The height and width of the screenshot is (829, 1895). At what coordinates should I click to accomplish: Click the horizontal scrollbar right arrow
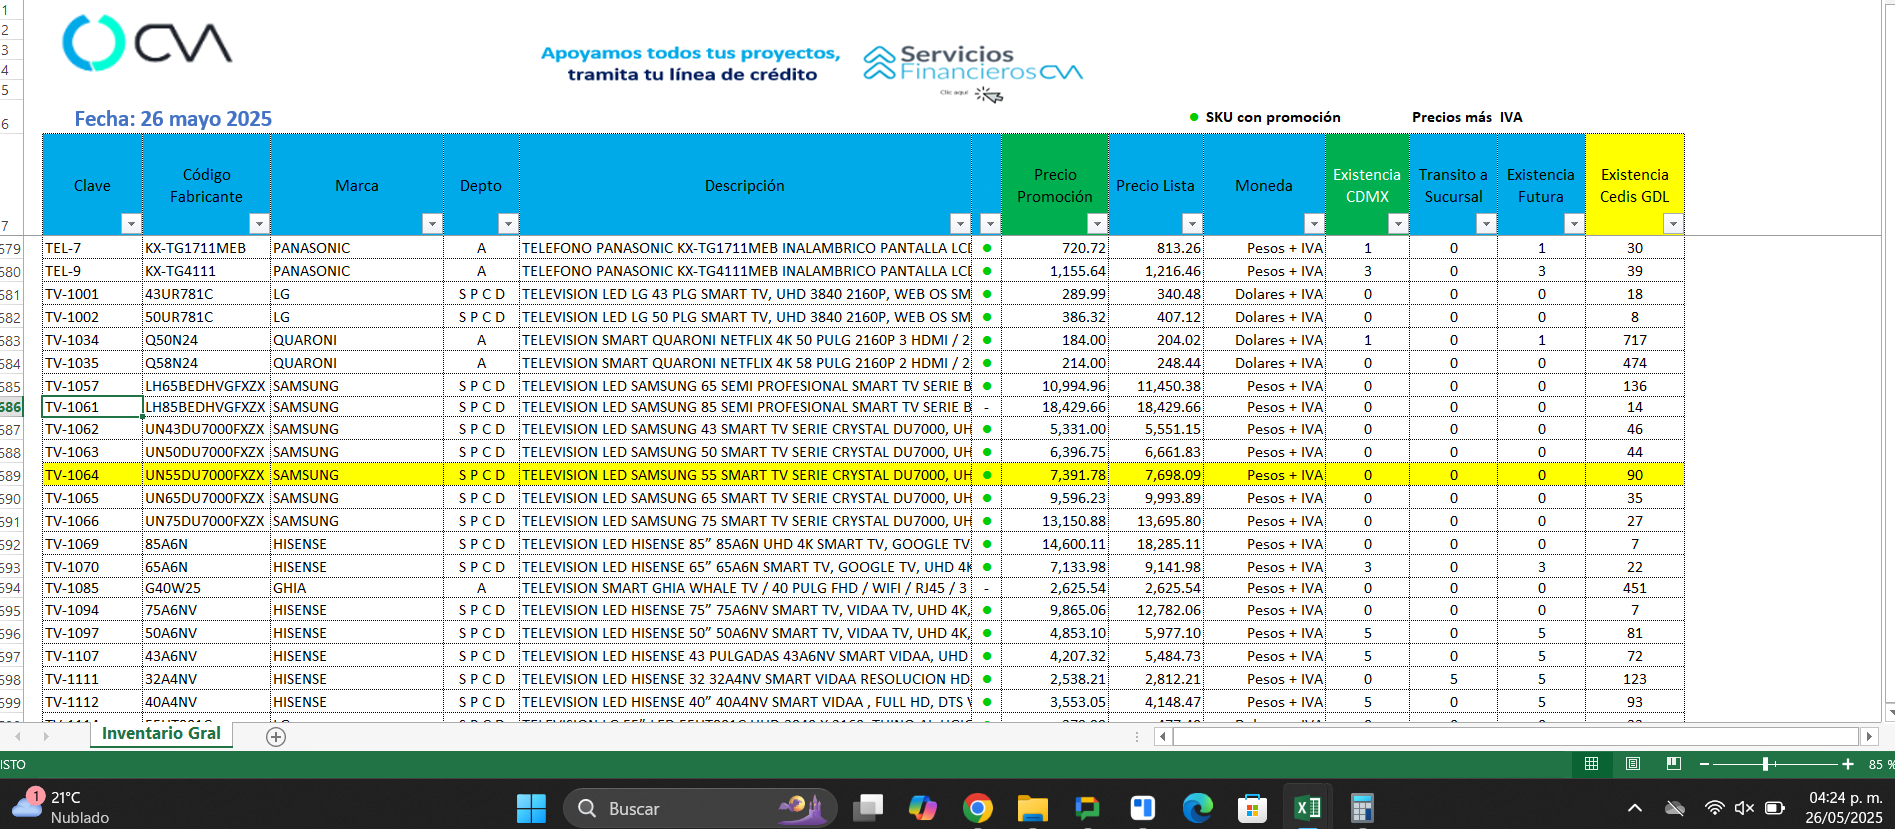[x=1868, y=736]
